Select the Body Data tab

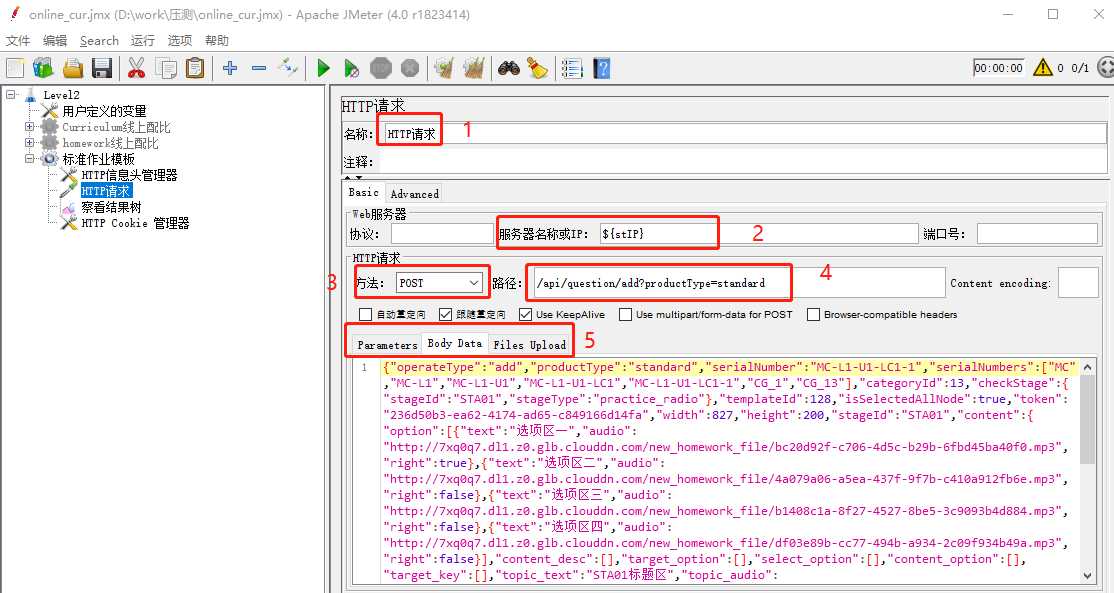pos(455,343)
